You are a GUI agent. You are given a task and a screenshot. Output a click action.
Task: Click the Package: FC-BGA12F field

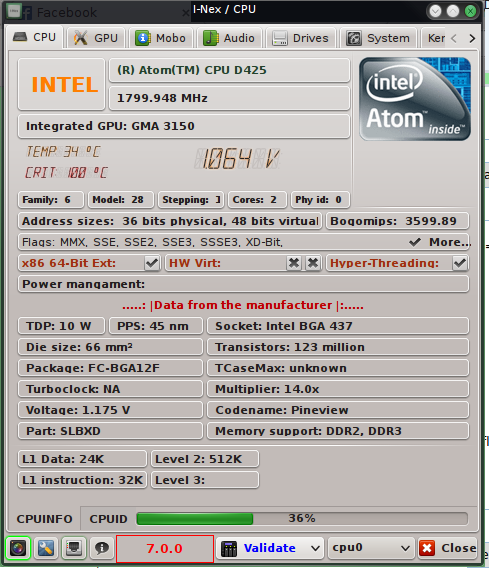coord(110,368)
